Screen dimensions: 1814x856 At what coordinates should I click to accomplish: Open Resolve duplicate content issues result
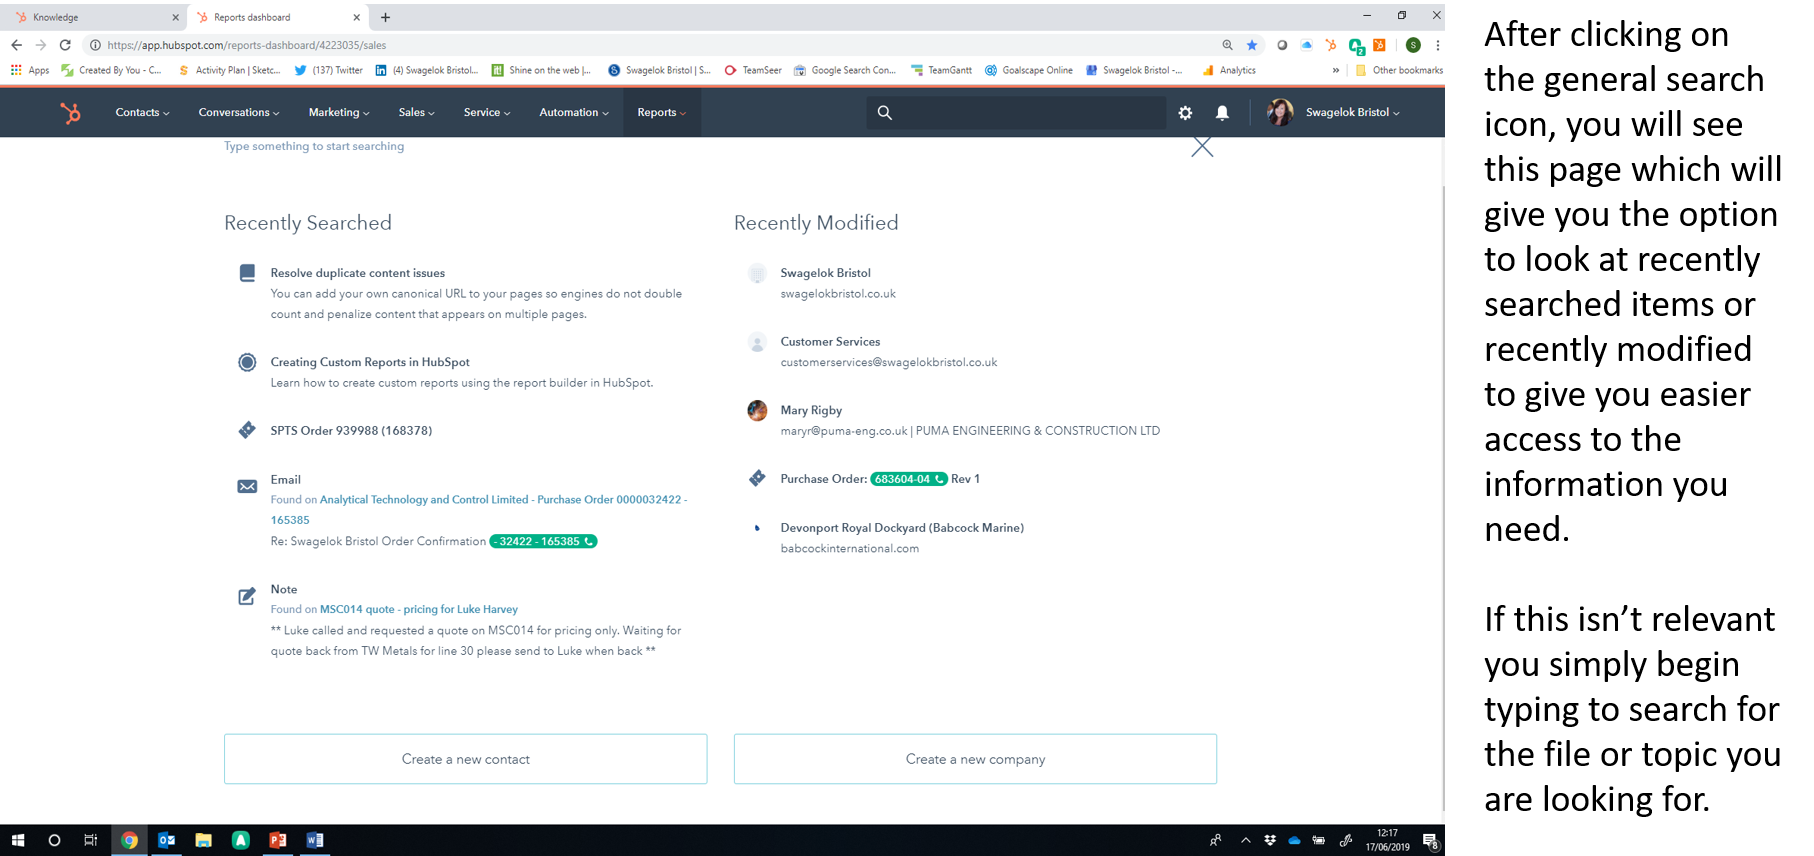tap(358, 273)
